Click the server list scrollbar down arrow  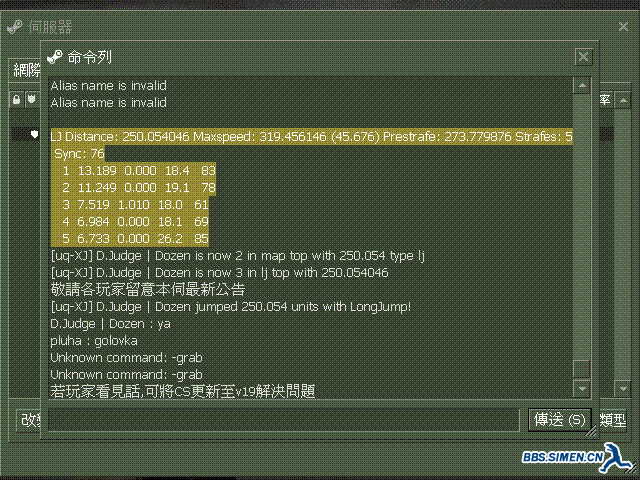(623, 389)
